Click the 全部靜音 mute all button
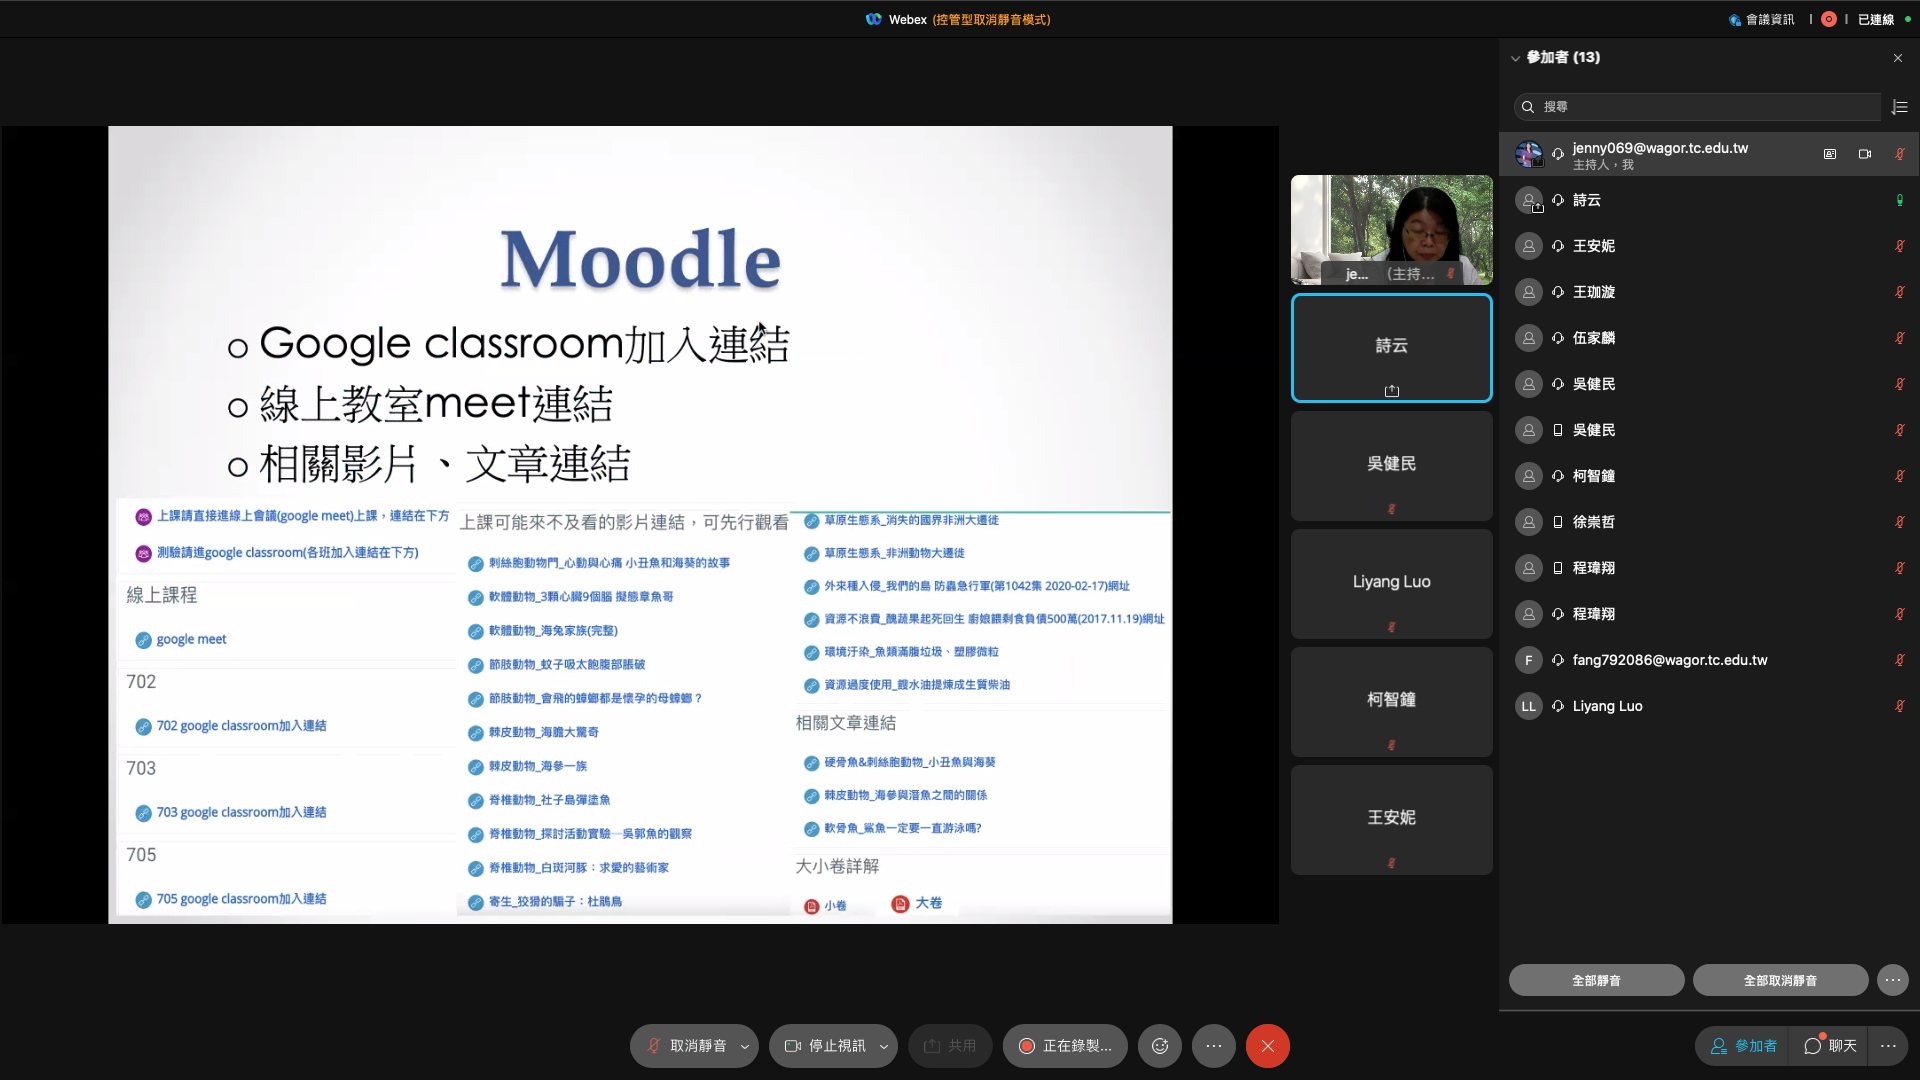 point(1596,980)
